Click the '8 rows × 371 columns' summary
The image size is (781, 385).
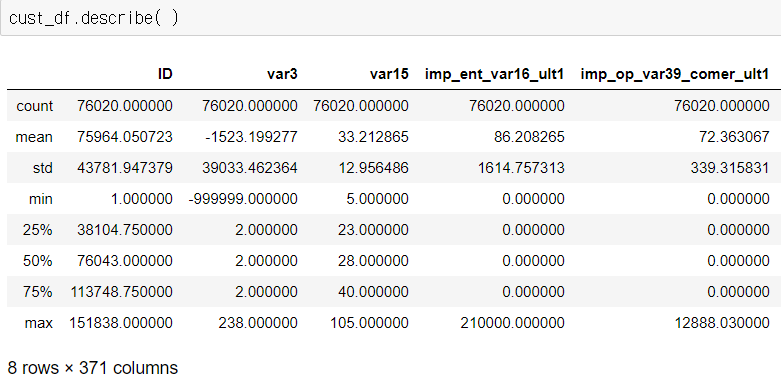(93, 368)
